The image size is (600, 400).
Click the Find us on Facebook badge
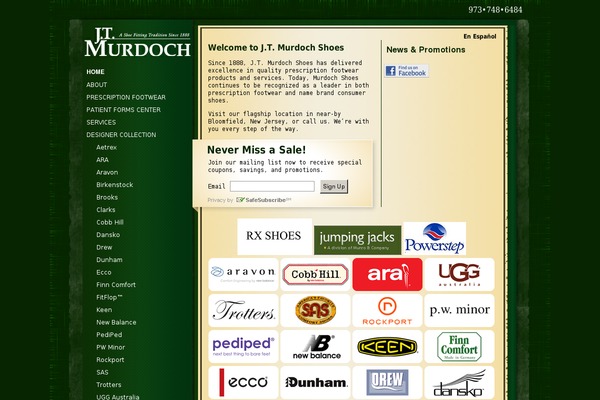point(407,70)
